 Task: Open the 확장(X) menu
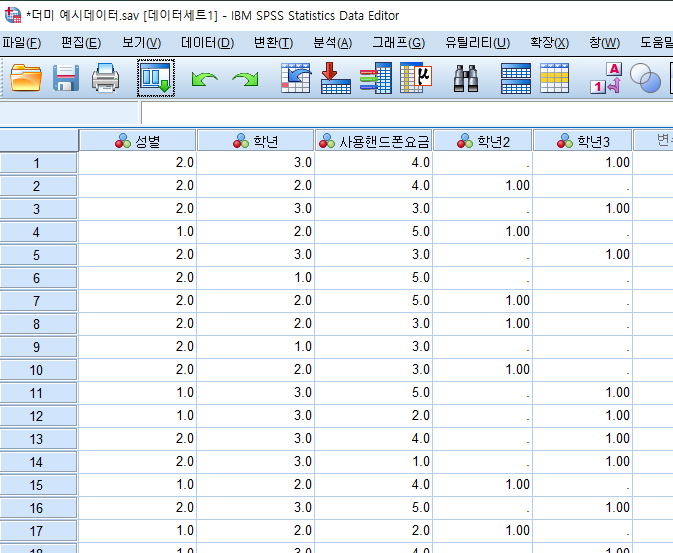pyautogui.click(x=549, y=43)
